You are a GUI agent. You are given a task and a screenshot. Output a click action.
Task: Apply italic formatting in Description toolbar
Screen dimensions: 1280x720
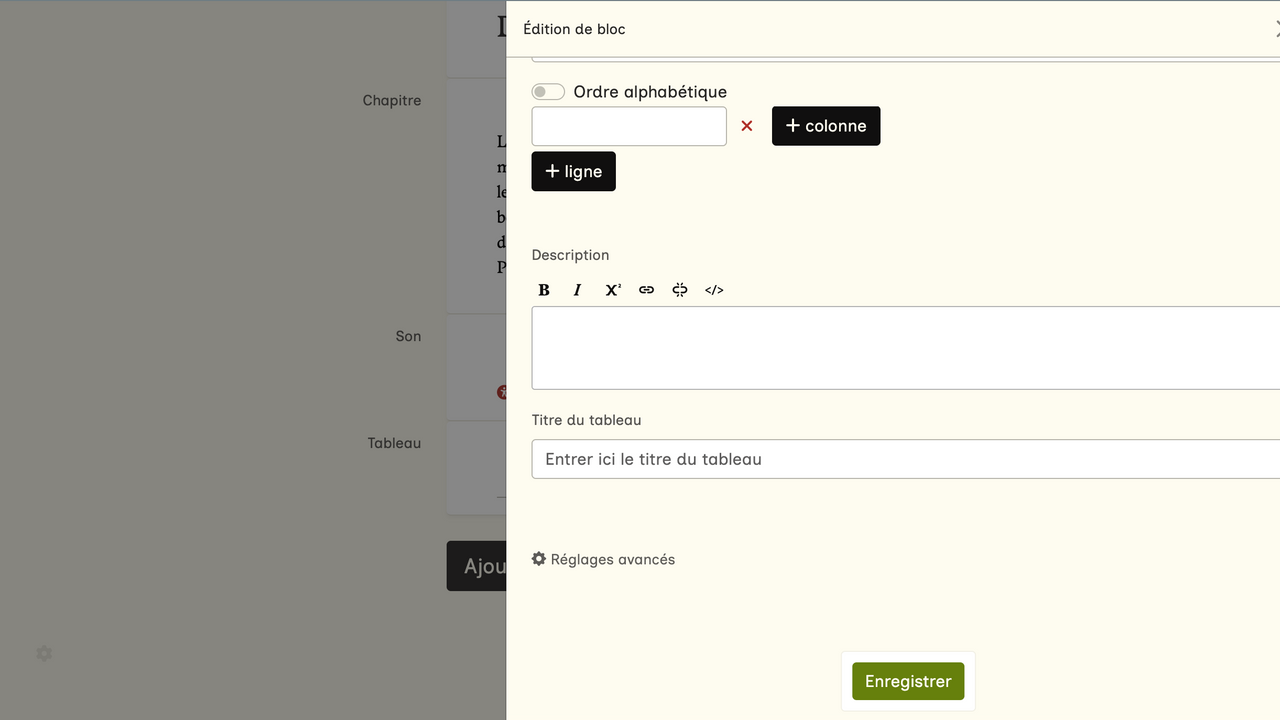pos(577,290)
